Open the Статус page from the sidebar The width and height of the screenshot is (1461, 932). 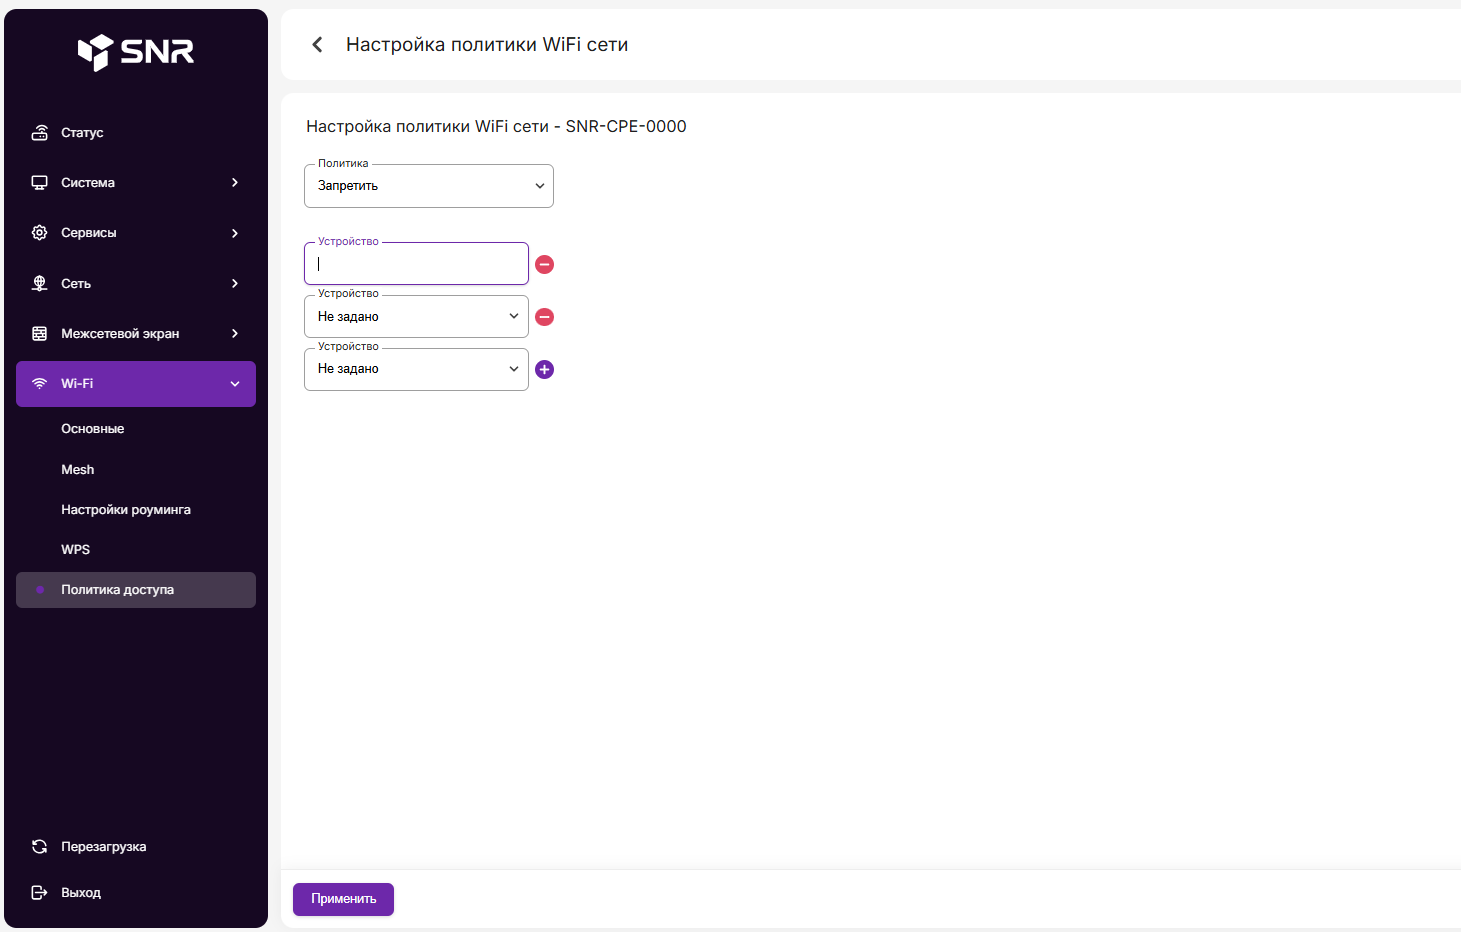click(x=82, y=133)
